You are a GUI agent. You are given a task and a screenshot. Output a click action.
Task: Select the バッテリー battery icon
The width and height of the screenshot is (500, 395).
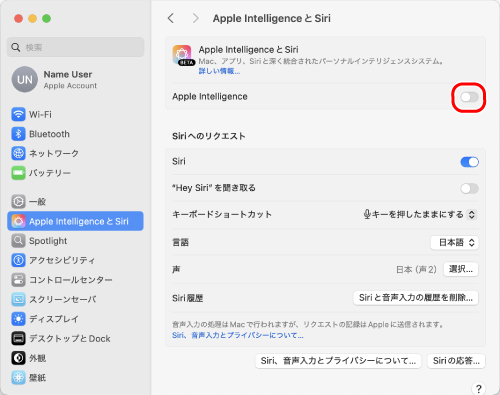click(x=18, y=173)
